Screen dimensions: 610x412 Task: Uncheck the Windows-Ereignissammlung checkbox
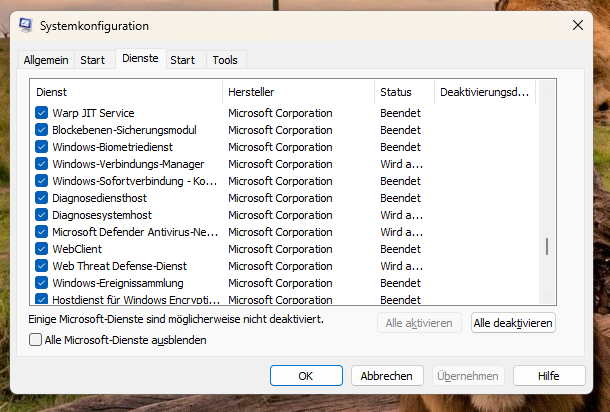pos(42,283)
